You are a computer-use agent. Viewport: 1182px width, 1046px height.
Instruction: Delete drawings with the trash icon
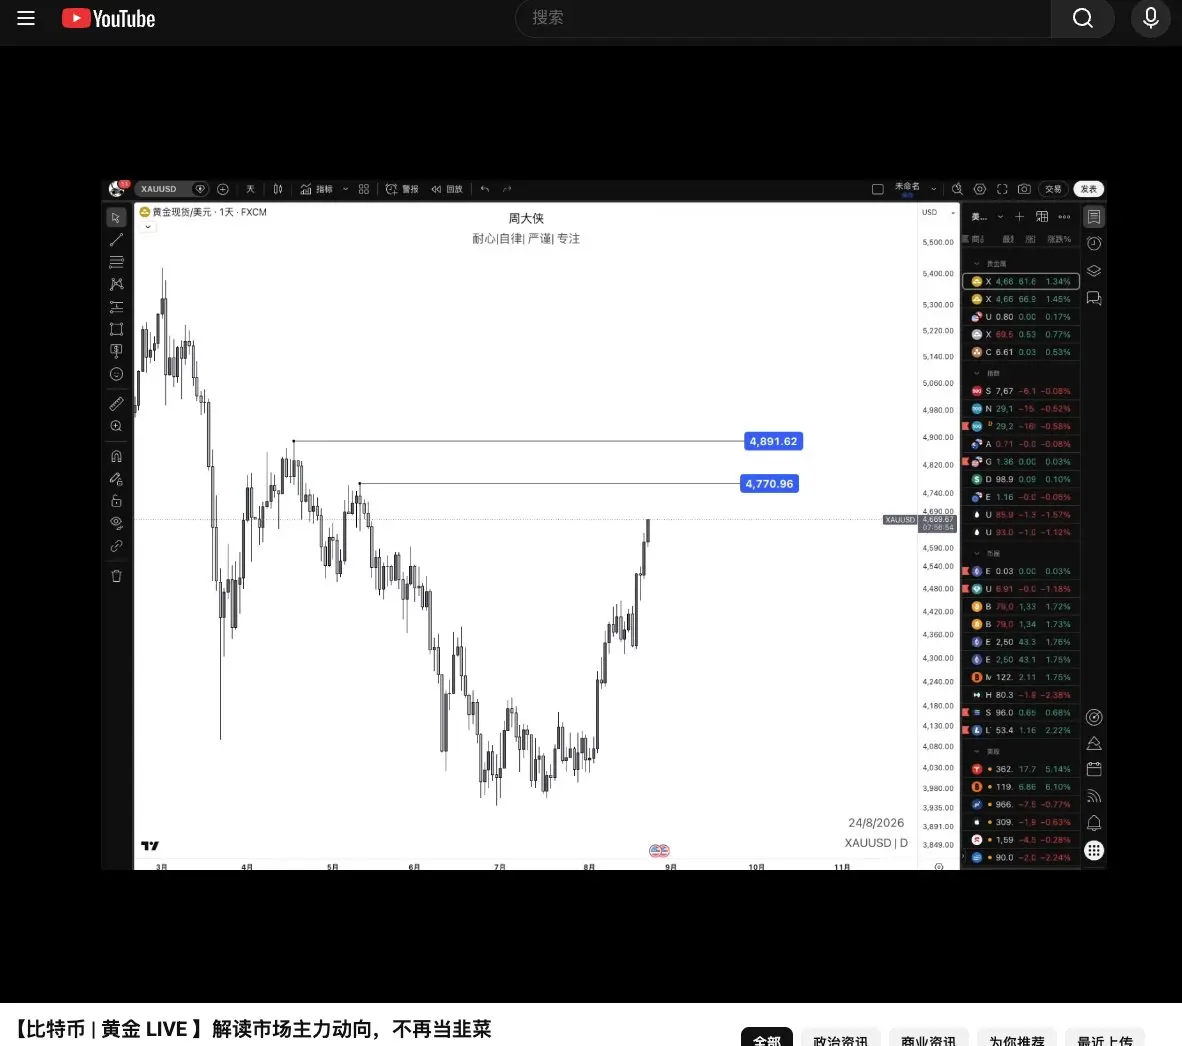[116, 576]
